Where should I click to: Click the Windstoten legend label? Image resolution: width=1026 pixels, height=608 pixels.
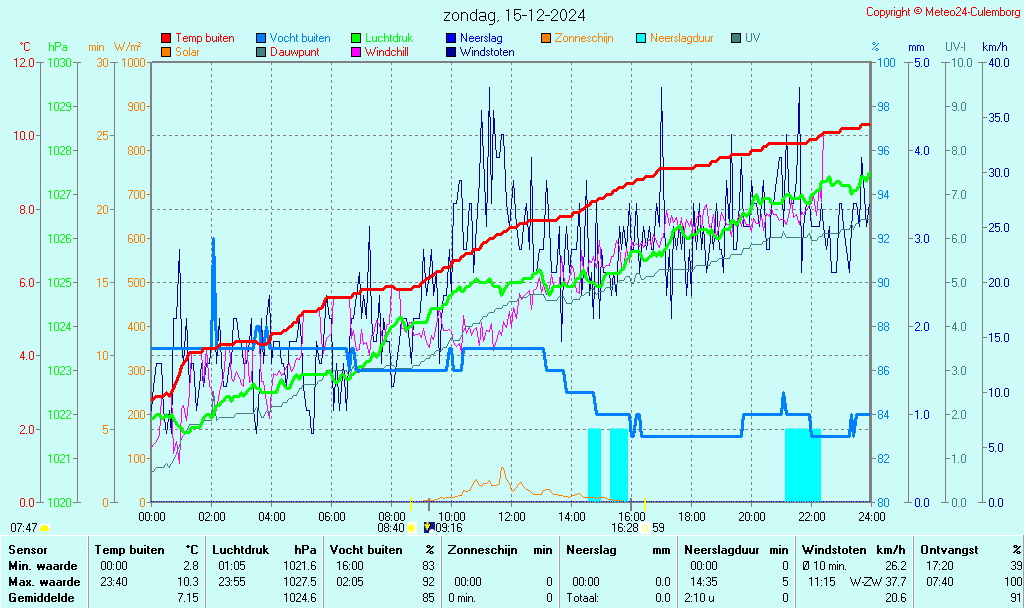coord(487,52)
